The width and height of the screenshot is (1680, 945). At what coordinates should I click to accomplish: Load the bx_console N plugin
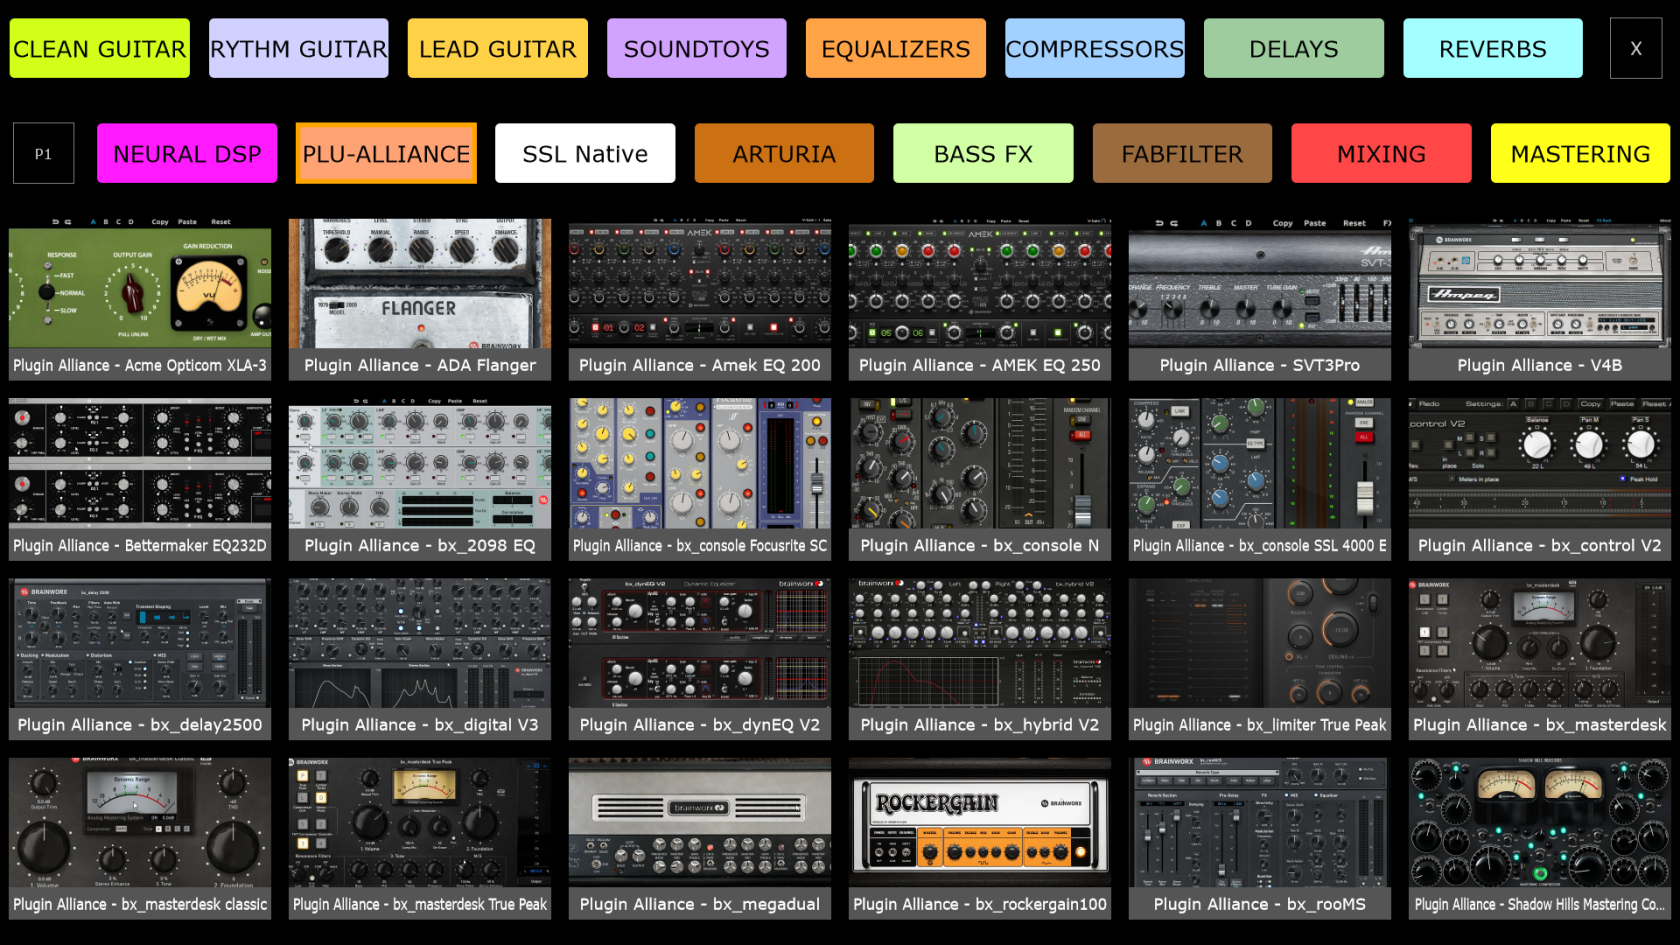point(980,479)
